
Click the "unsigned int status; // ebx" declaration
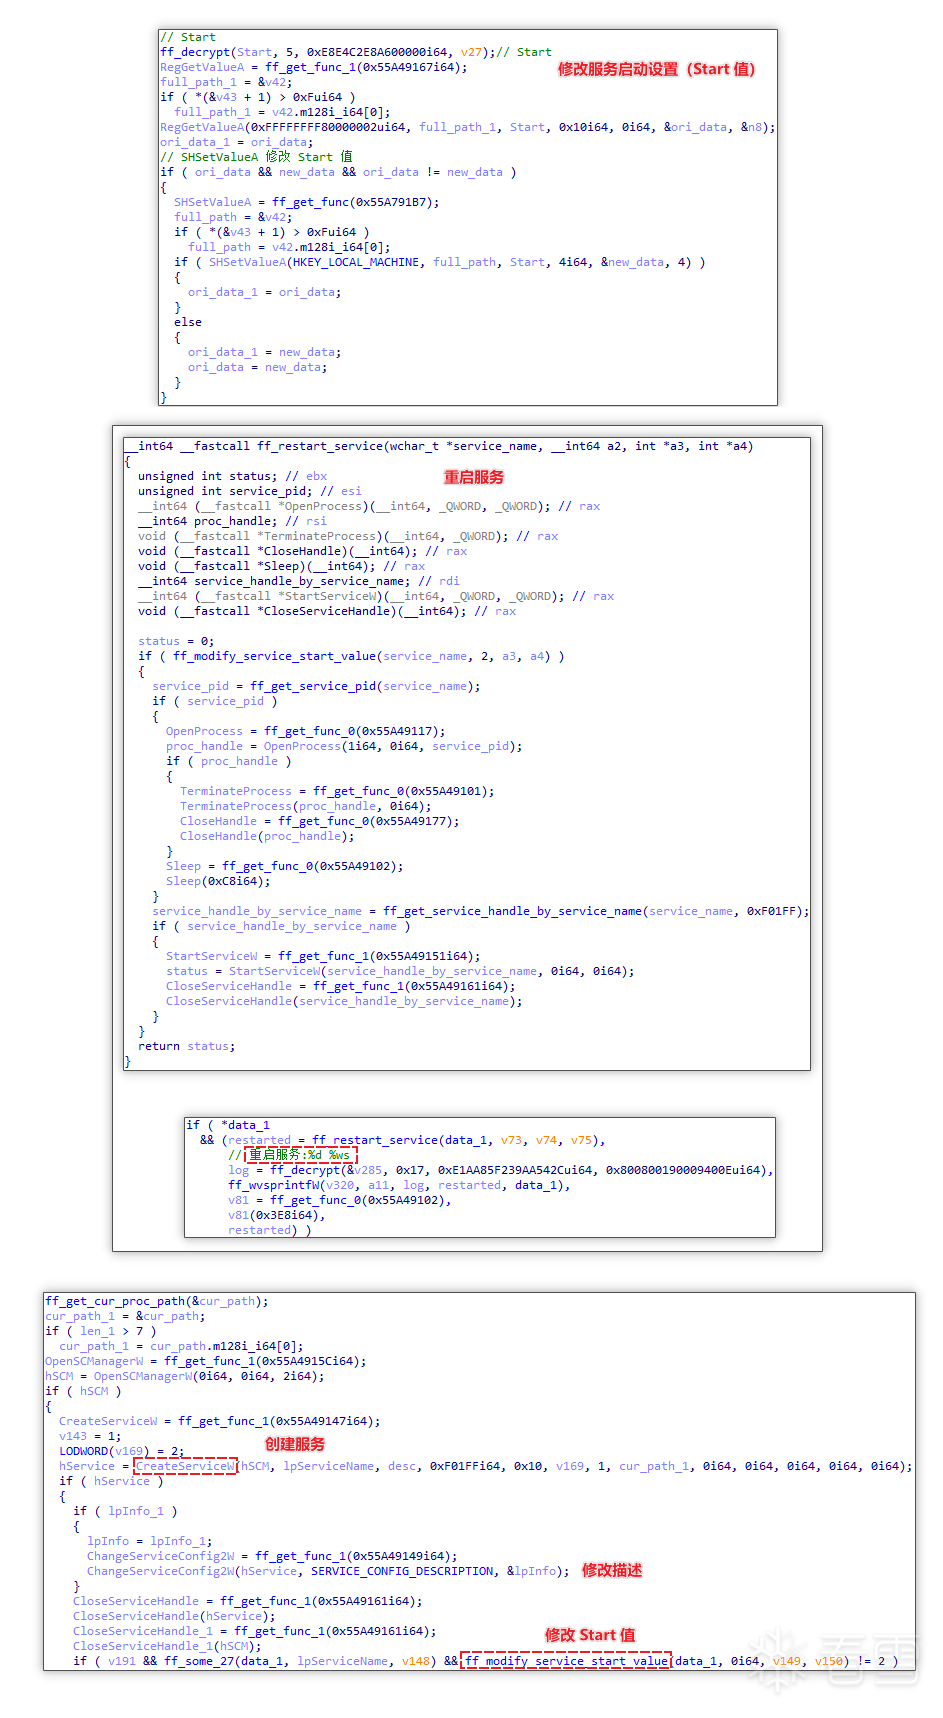tap(232, 476)
